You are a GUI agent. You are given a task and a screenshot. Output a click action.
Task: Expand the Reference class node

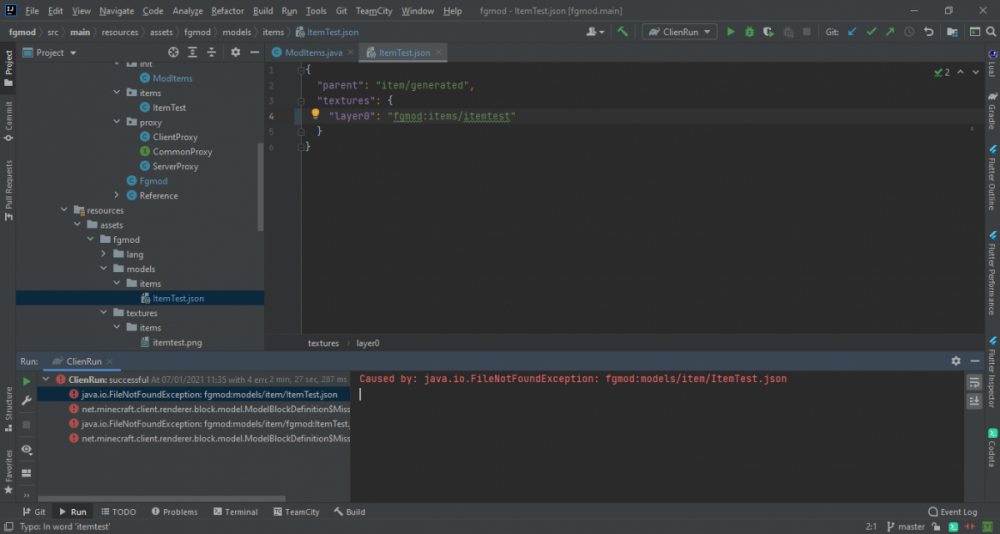116,195
